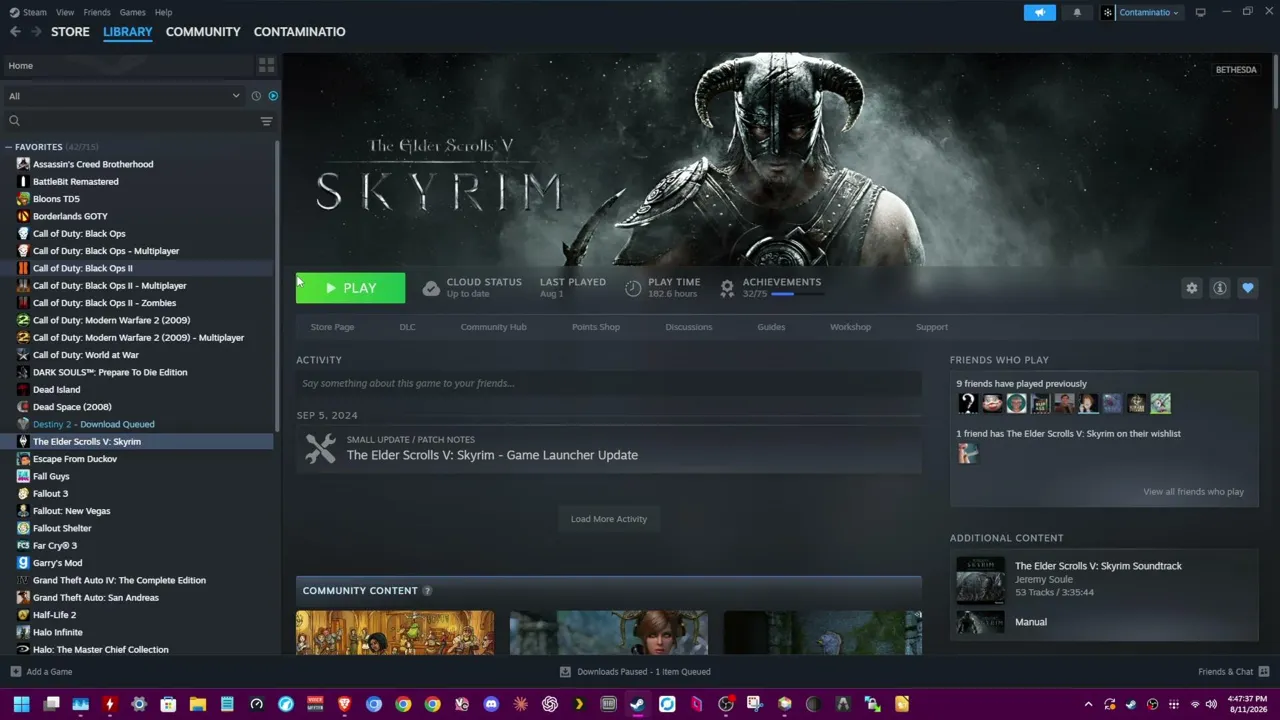Open the Skyrim achievements trophy icon
The height and width of the screenshot is (720, 1280).
[727, 288]
